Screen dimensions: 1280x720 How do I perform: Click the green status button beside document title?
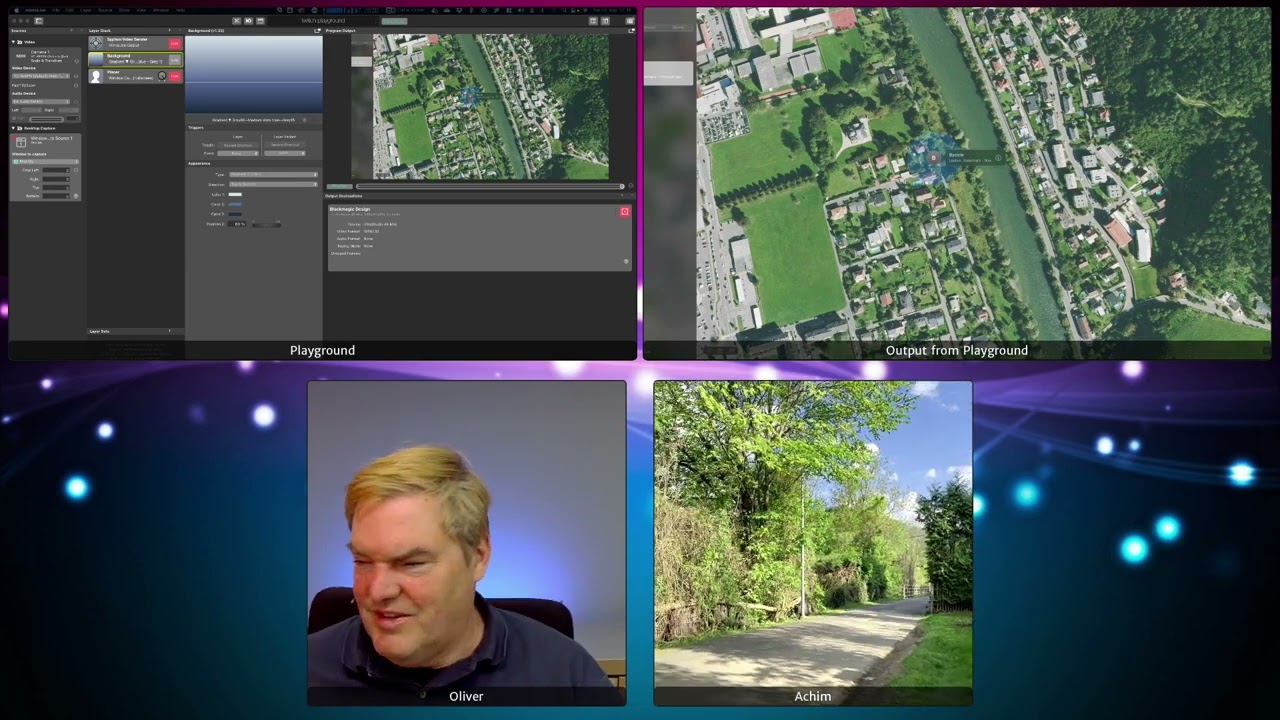(x=394, y=21)
